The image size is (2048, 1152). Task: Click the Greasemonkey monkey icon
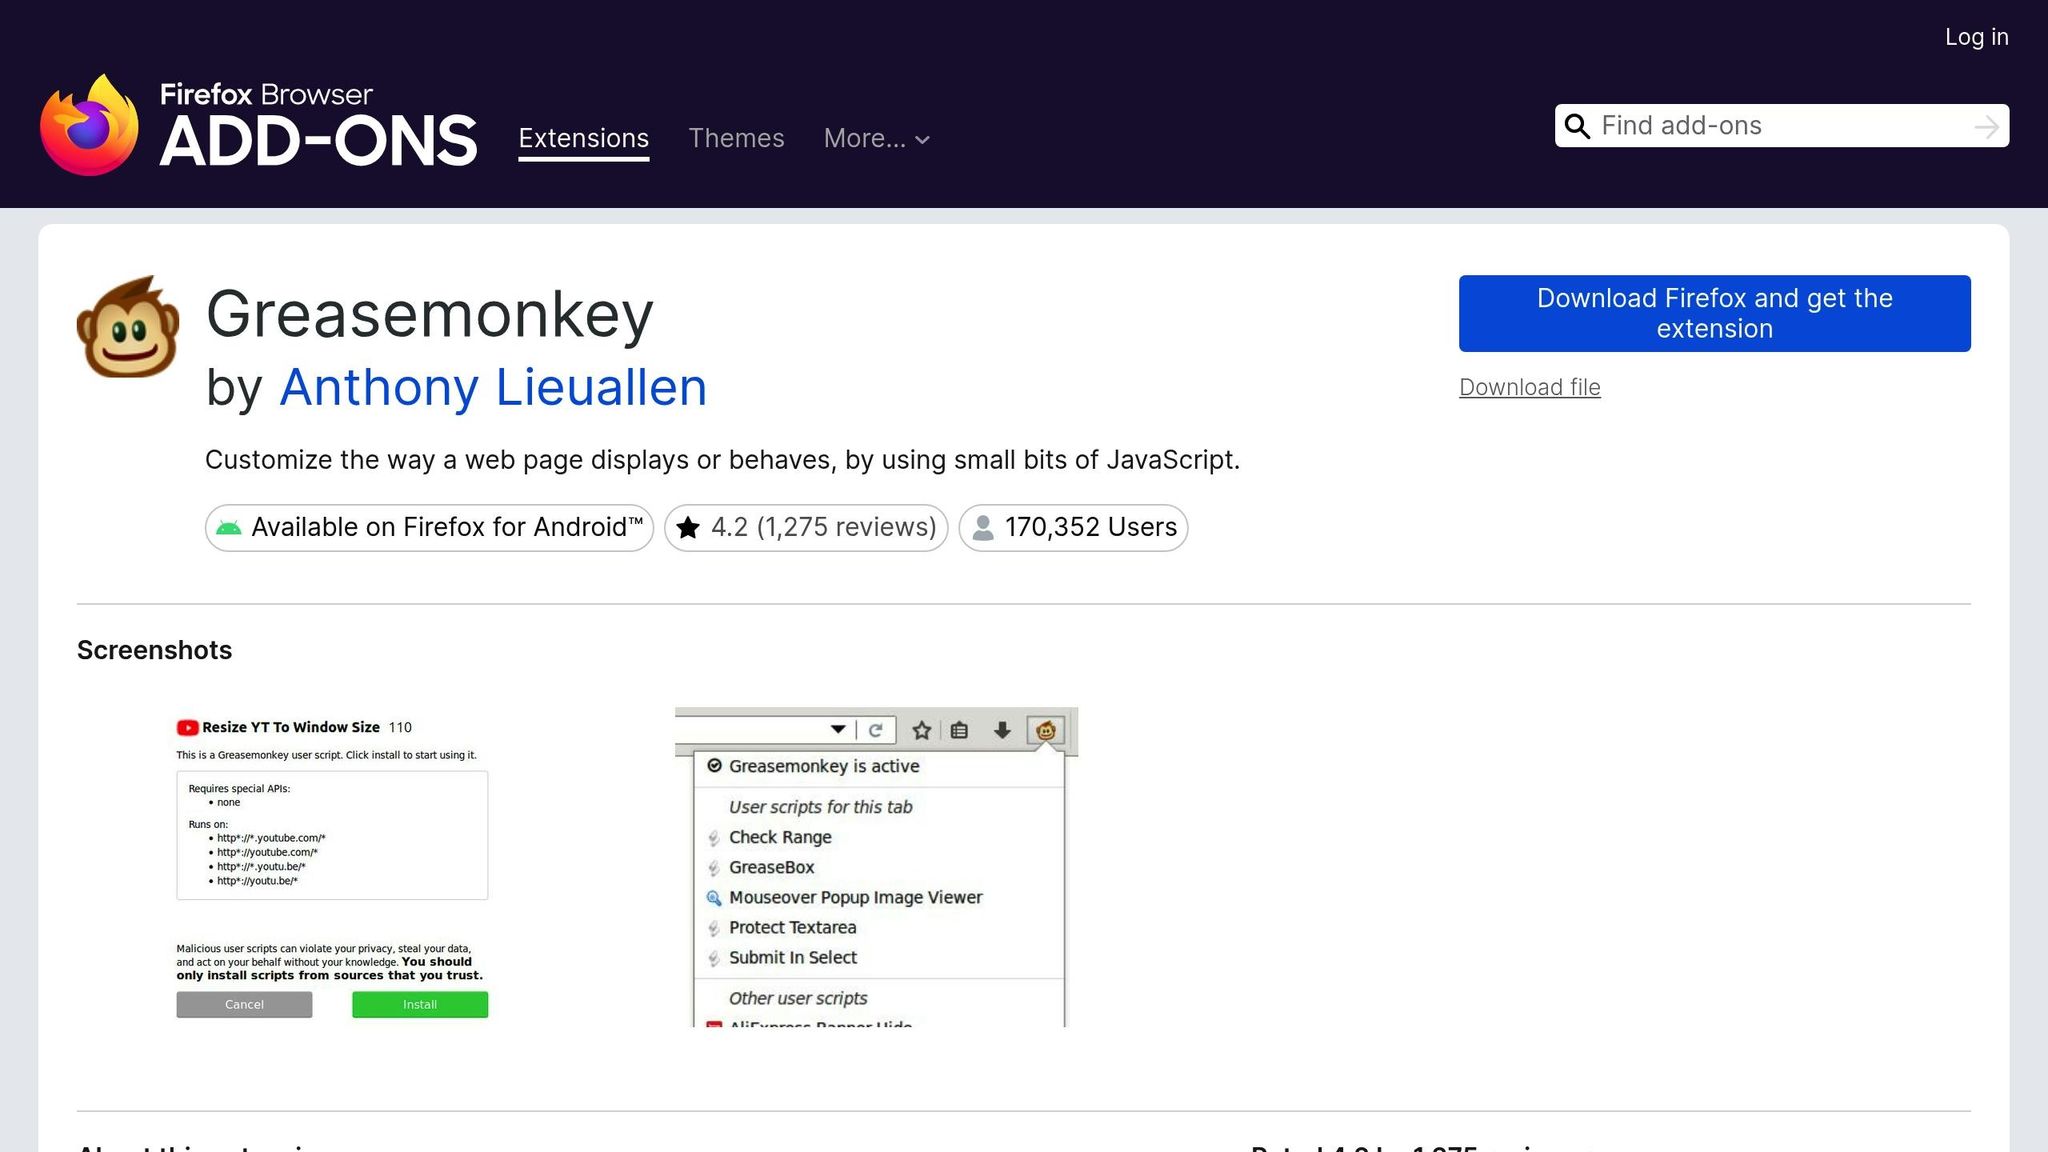128,328
